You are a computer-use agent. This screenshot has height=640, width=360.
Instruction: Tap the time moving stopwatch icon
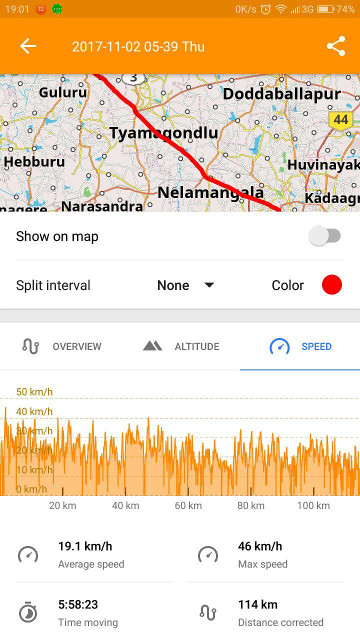[x=28, y=612]
